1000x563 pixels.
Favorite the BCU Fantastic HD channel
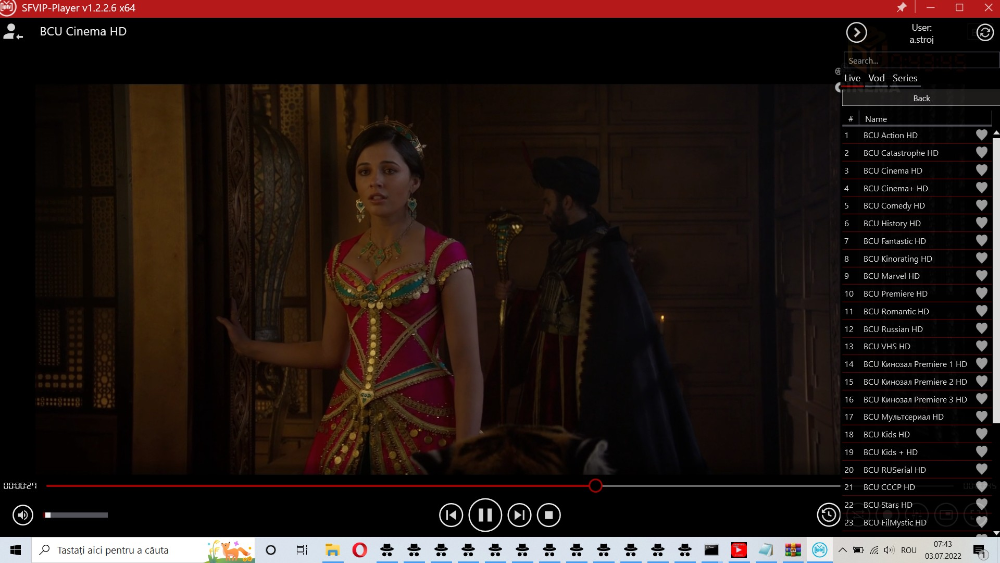[982, 241]
